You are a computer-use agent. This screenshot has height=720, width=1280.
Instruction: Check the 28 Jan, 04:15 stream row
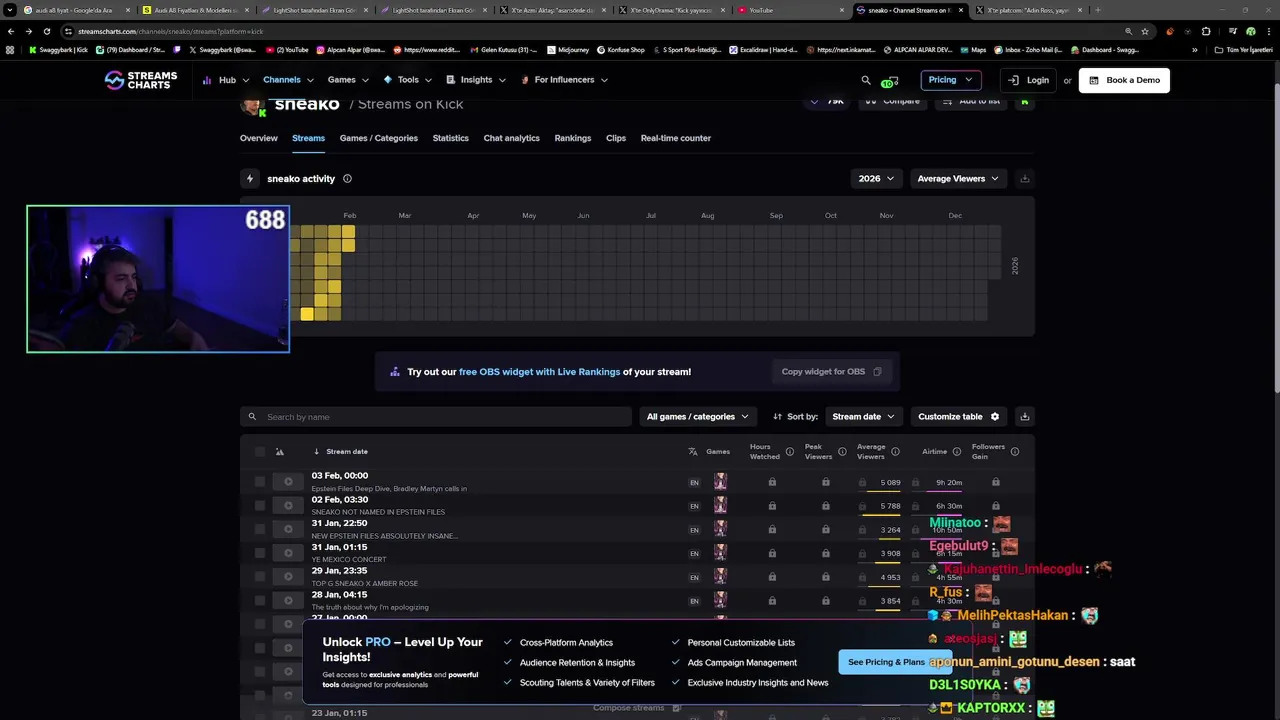click(260, 601)
